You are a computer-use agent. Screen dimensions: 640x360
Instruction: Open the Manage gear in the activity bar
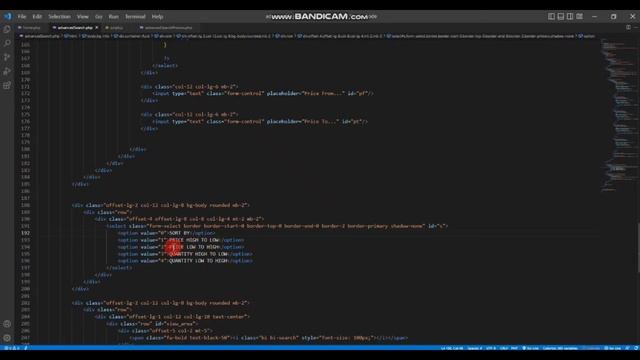(7, 338)
